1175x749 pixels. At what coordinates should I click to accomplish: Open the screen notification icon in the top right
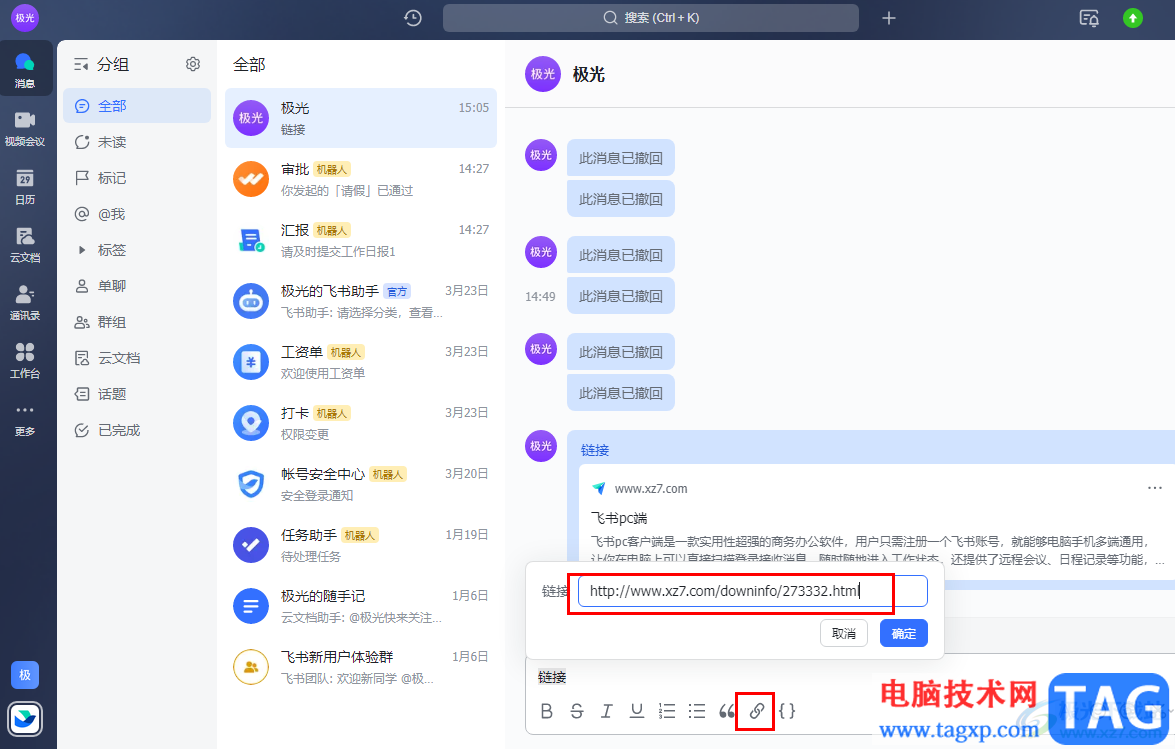1089,18
